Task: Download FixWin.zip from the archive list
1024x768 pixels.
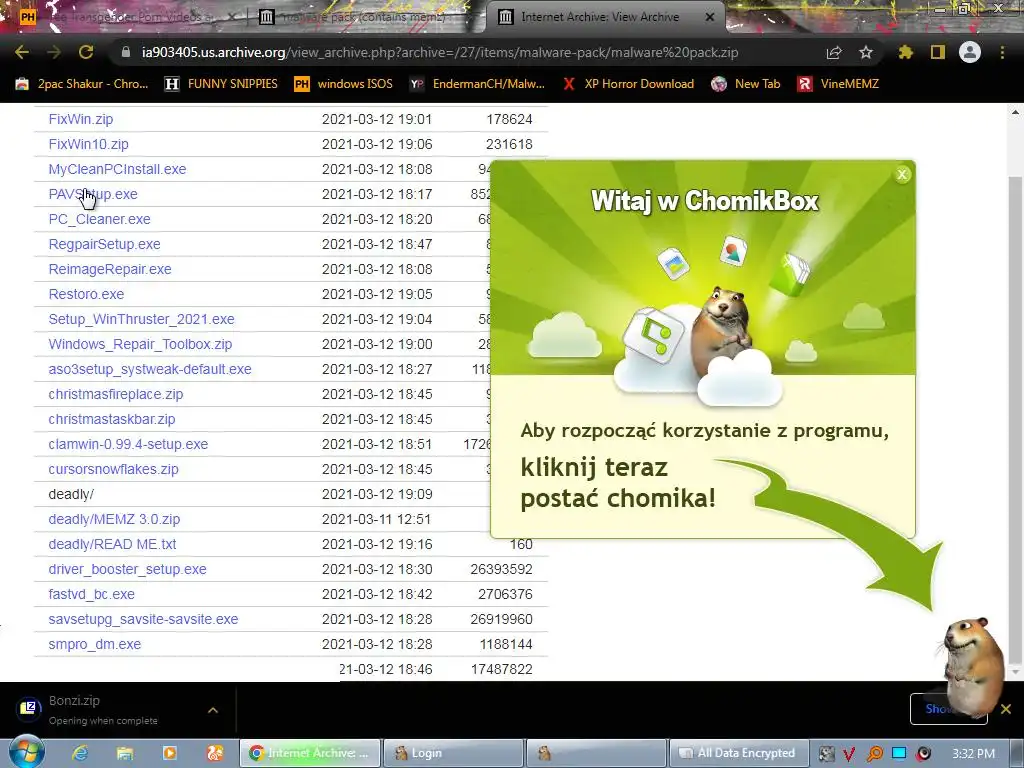Action: coord(81,120)
